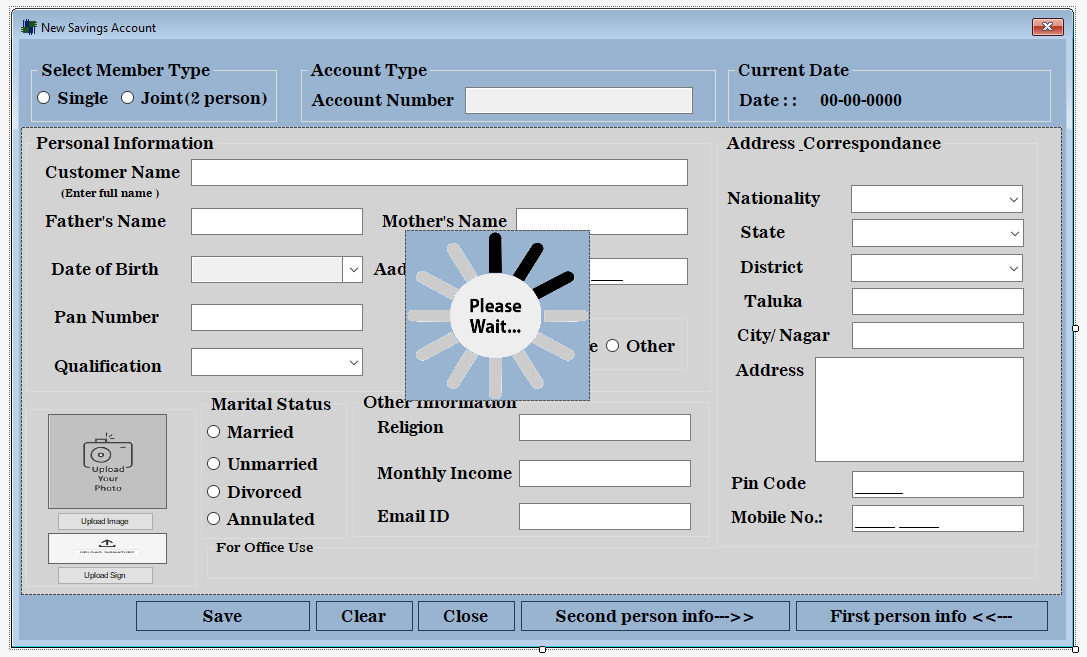
Task: Select Annulated marital status
Action: coord(214,518)
